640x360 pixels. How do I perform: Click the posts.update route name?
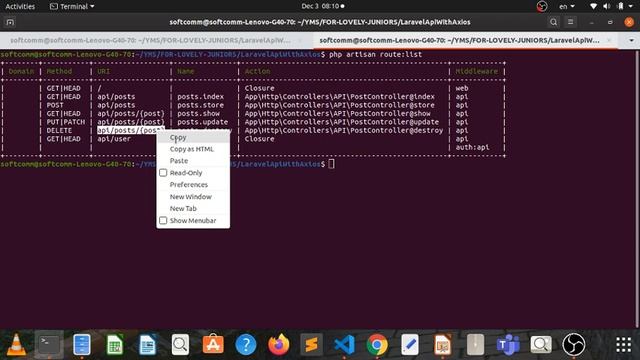coord(202,122)
